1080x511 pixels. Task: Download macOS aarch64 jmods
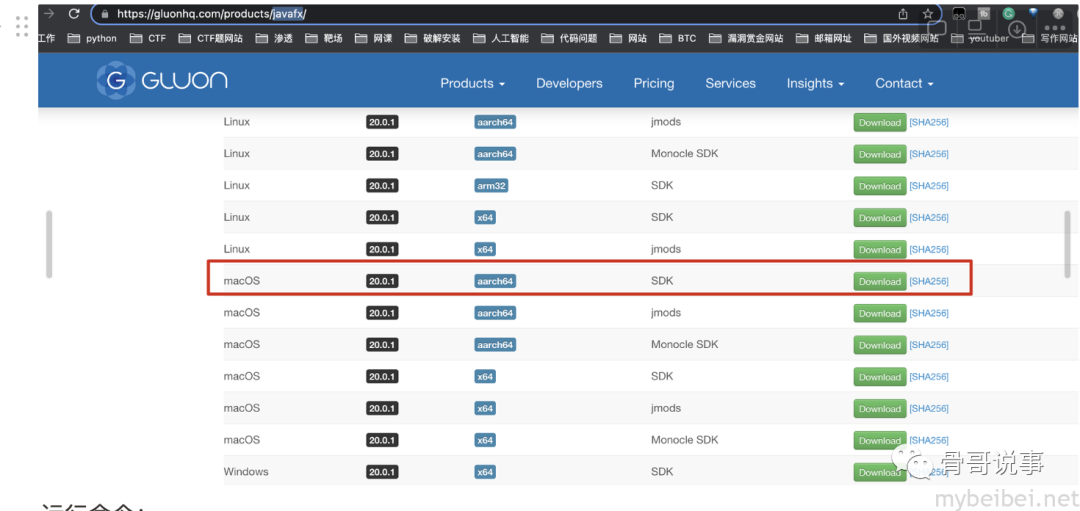click(880, 313)
